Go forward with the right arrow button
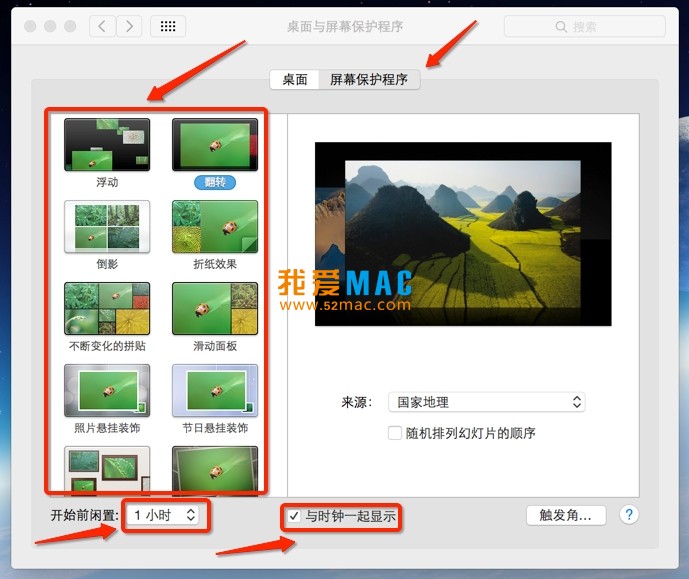 click(129, 26)
